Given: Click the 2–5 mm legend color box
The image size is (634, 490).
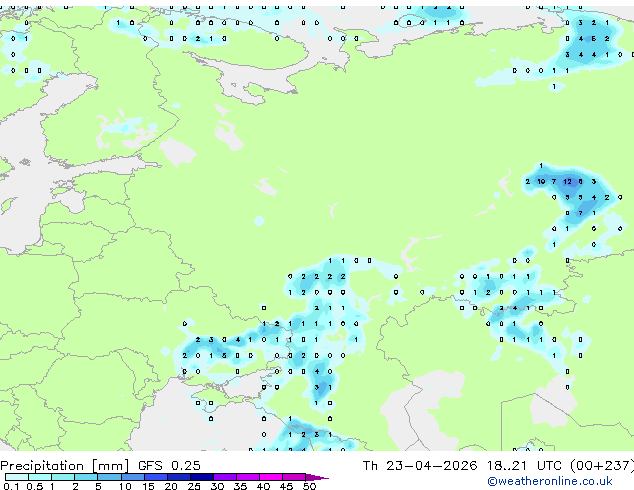Looking at the screenshot, I should point(86,477).
